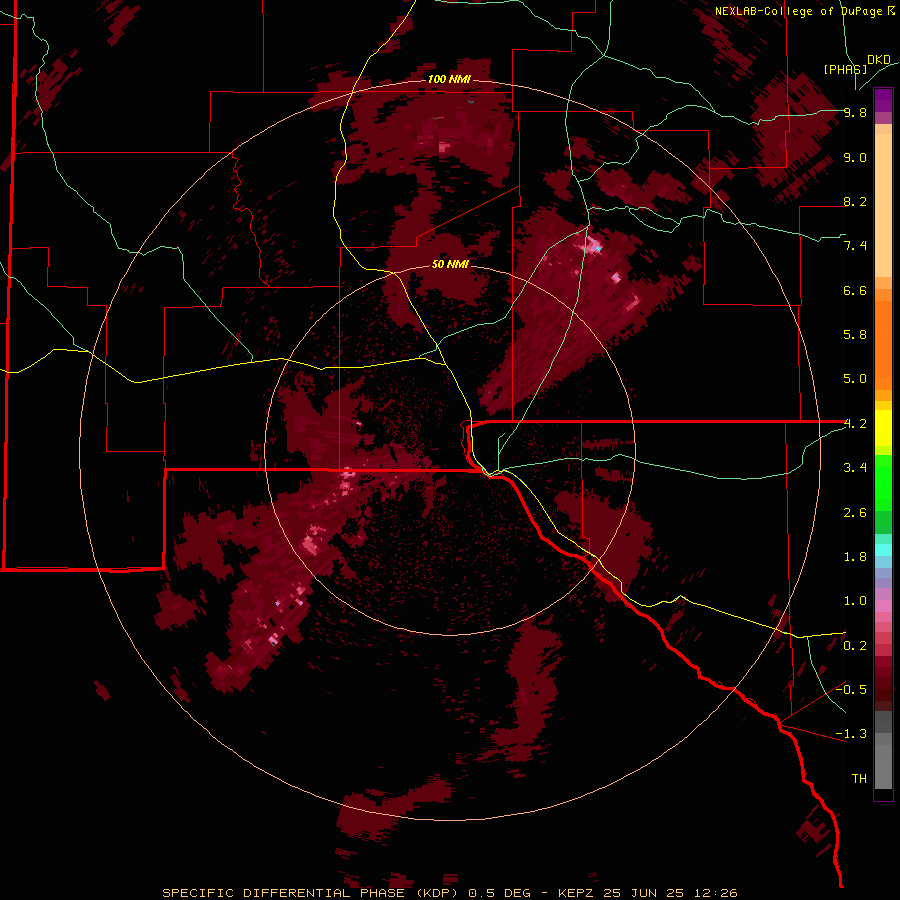Click the TH threshold label on the legend

click(859, 779)
